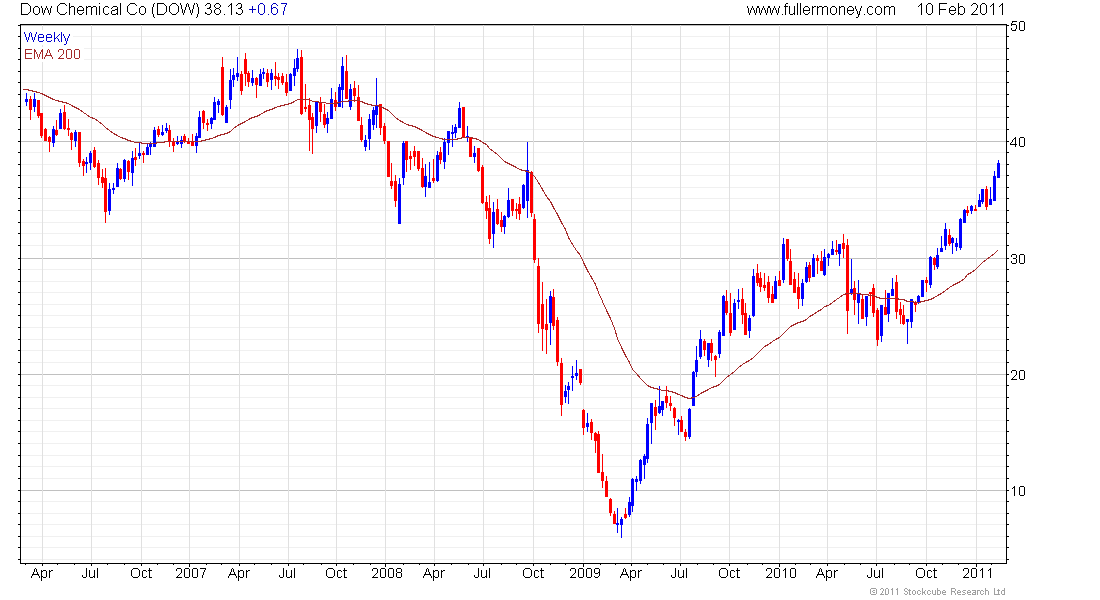Click the last price 38.13 in title
The height and width of the screenshot is (600, 1100).
coord(224,10)
